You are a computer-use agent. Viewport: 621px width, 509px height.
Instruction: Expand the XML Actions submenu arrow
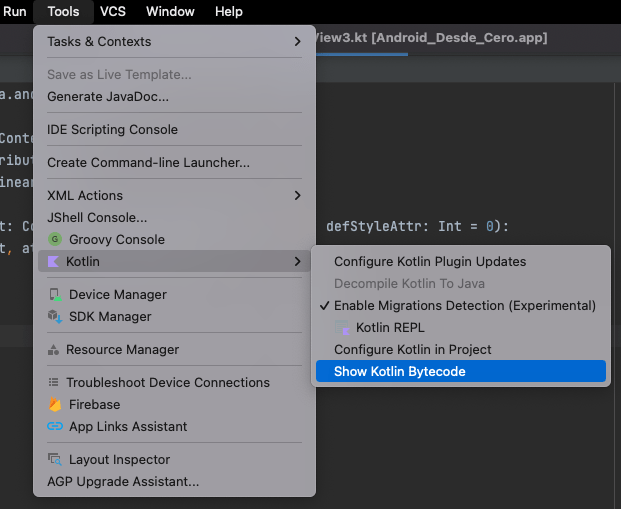[297, 195]
